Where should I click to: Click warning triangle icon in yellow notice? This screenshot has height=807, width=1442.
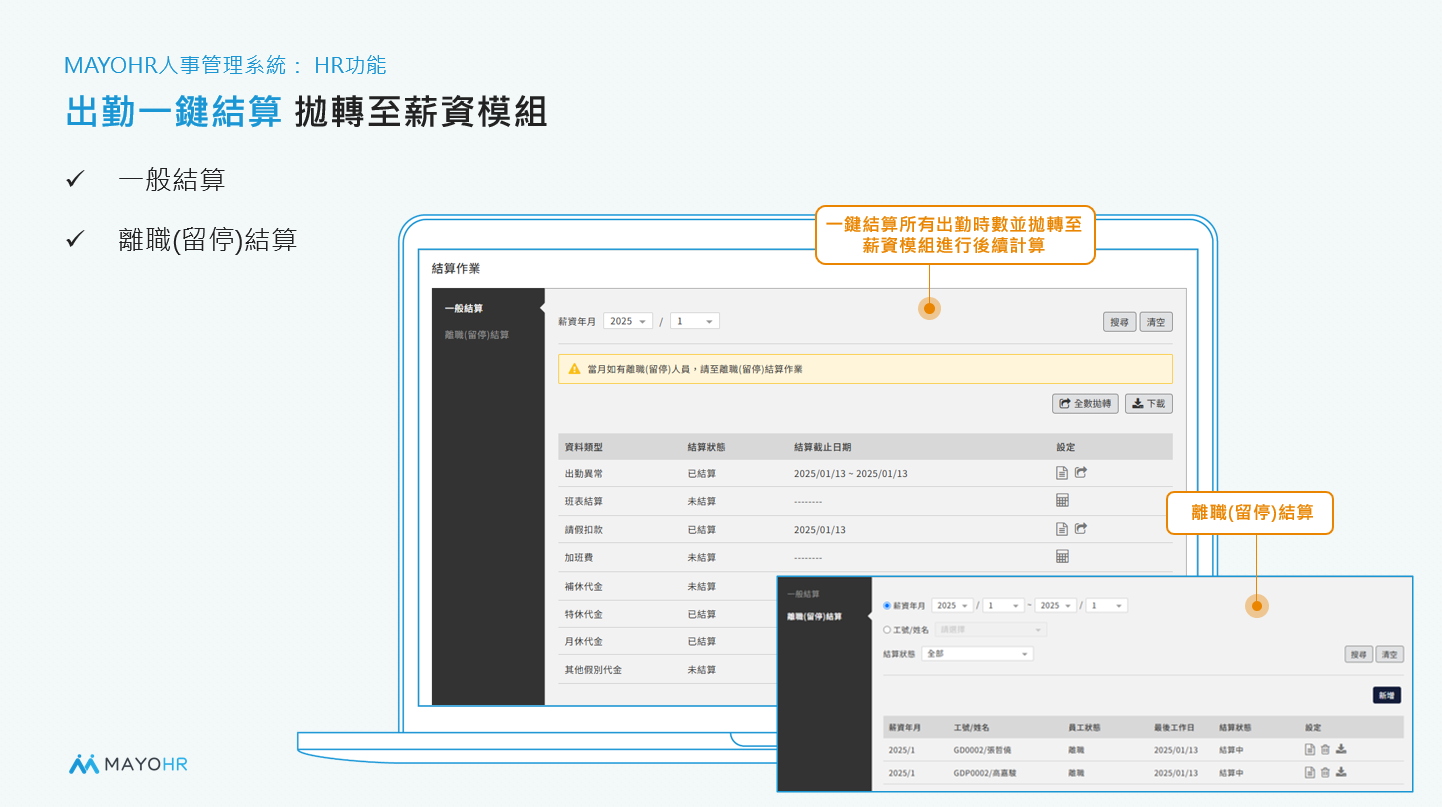574,369
